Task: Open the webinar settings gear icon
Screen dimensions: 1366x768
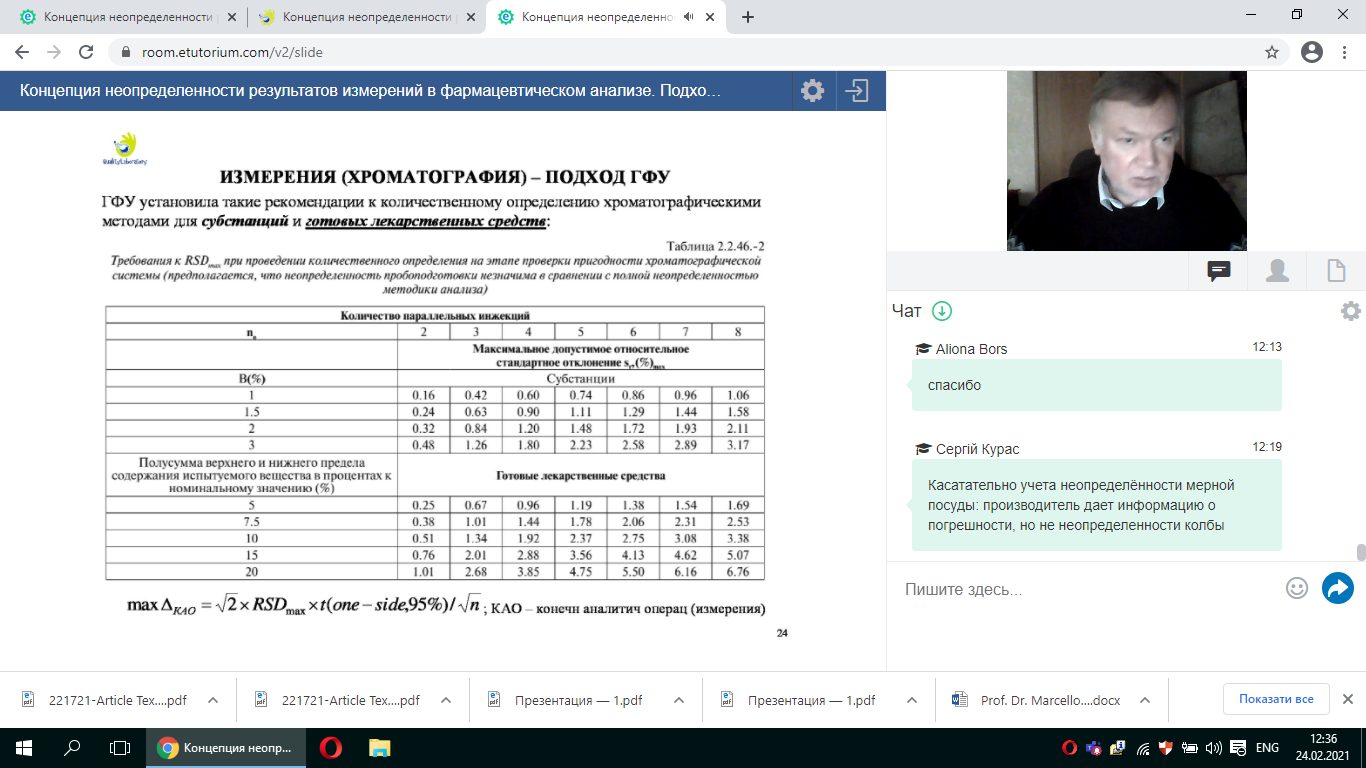Action: 812,91
